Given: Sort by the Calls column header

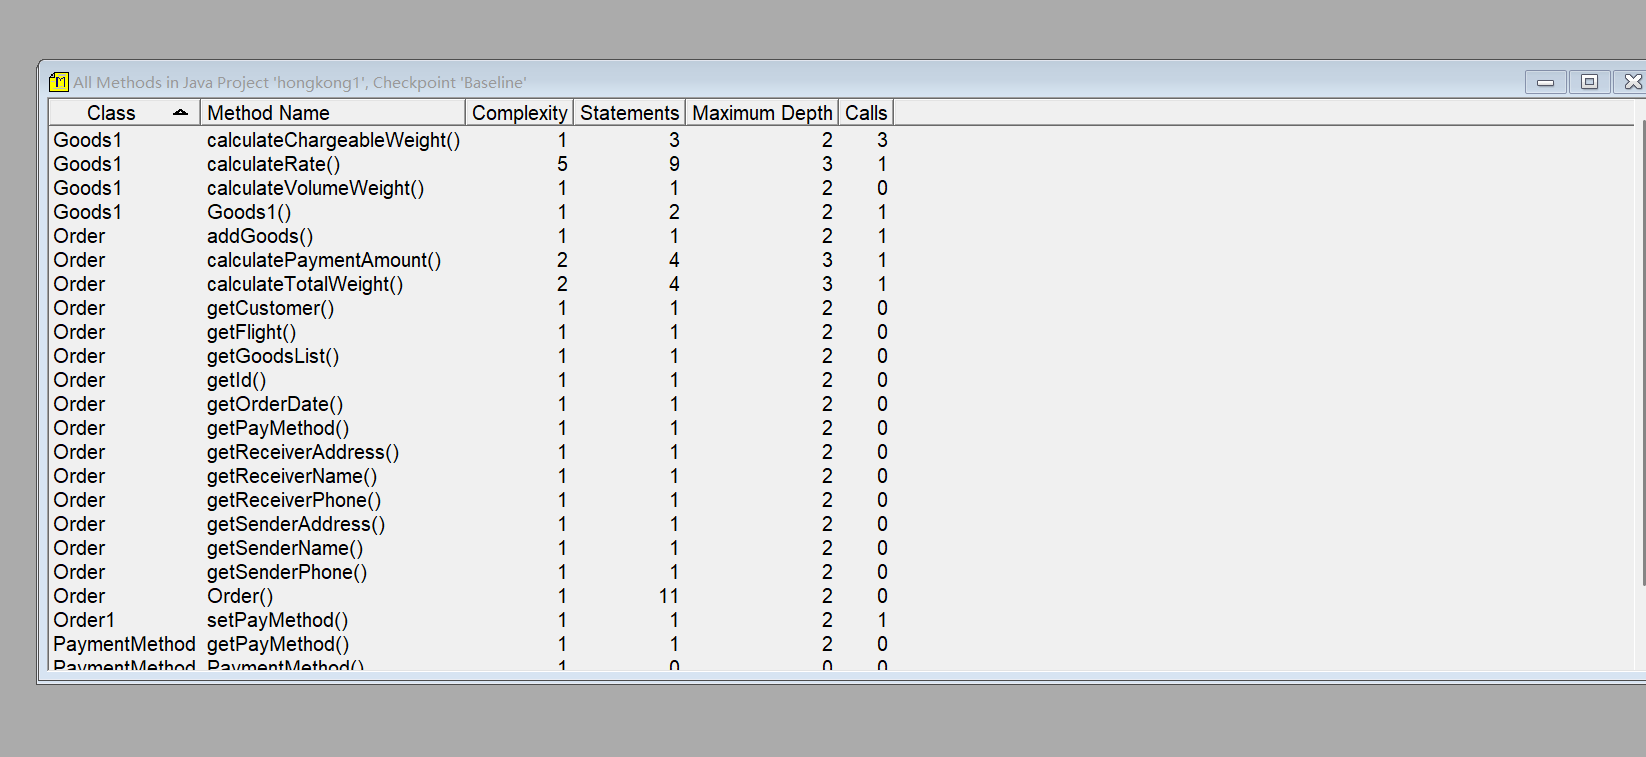Looking at the screenshot, I should click(866, 113).
